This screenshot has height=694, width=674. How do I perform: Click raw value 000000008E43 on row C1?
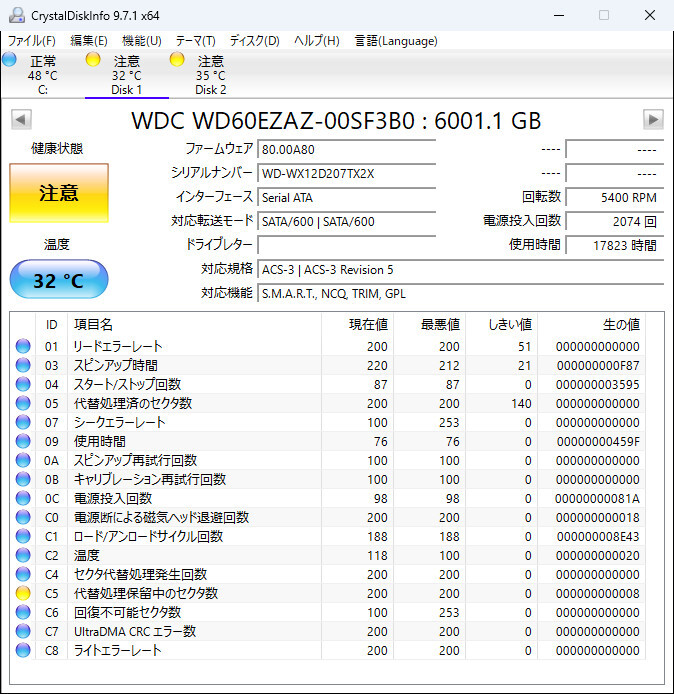tap(598, 536)
